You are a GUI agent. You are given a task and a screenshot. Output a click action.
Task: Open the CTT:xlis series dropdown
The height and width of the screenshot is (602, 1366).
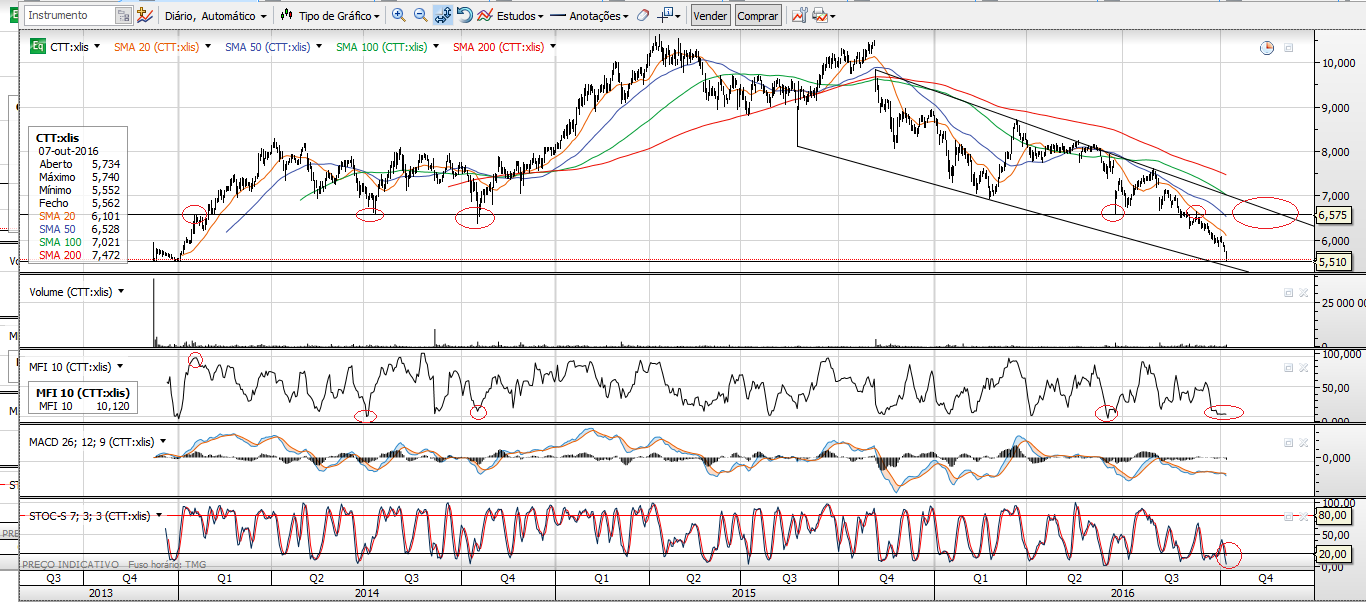pyautogui.click(x=98, y=47)
